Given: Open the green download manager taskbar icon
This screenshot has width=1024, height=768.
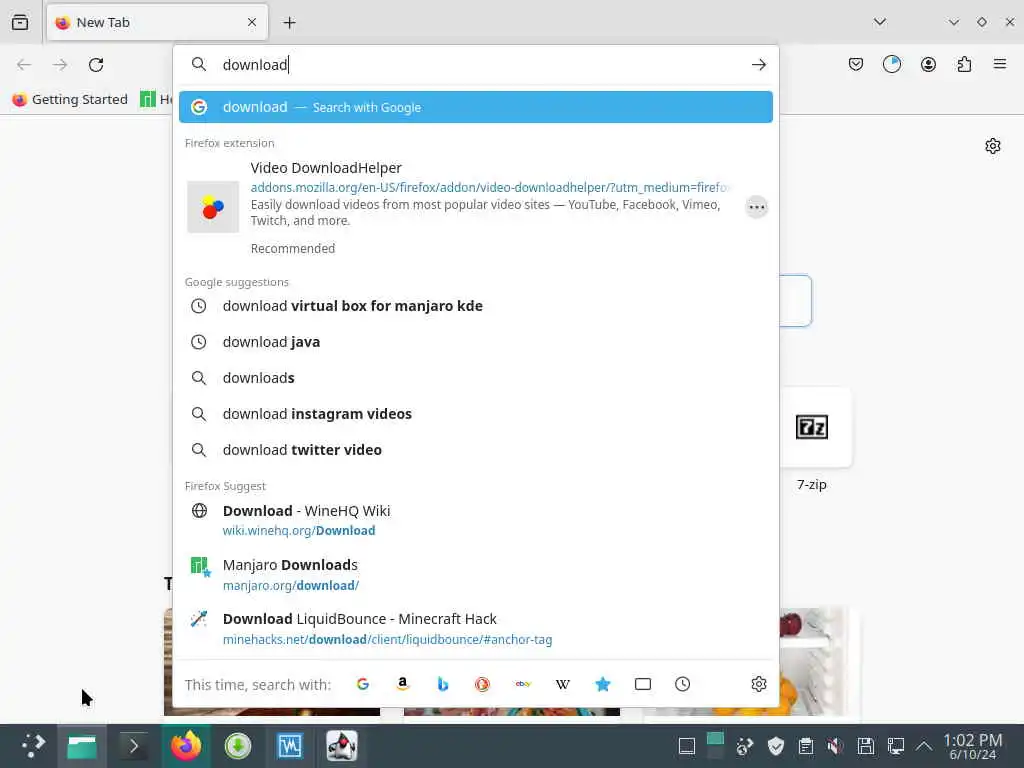Looking at the screenshot, I should coord(238,746).
